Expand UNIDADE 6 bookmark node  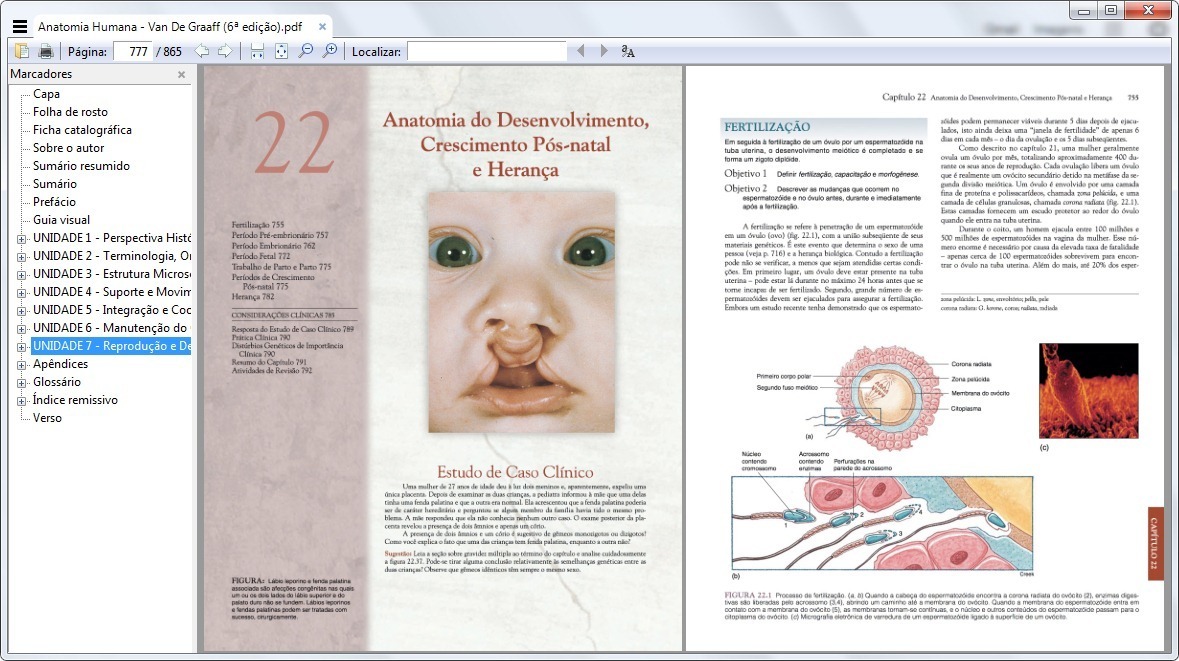(22, 329)
